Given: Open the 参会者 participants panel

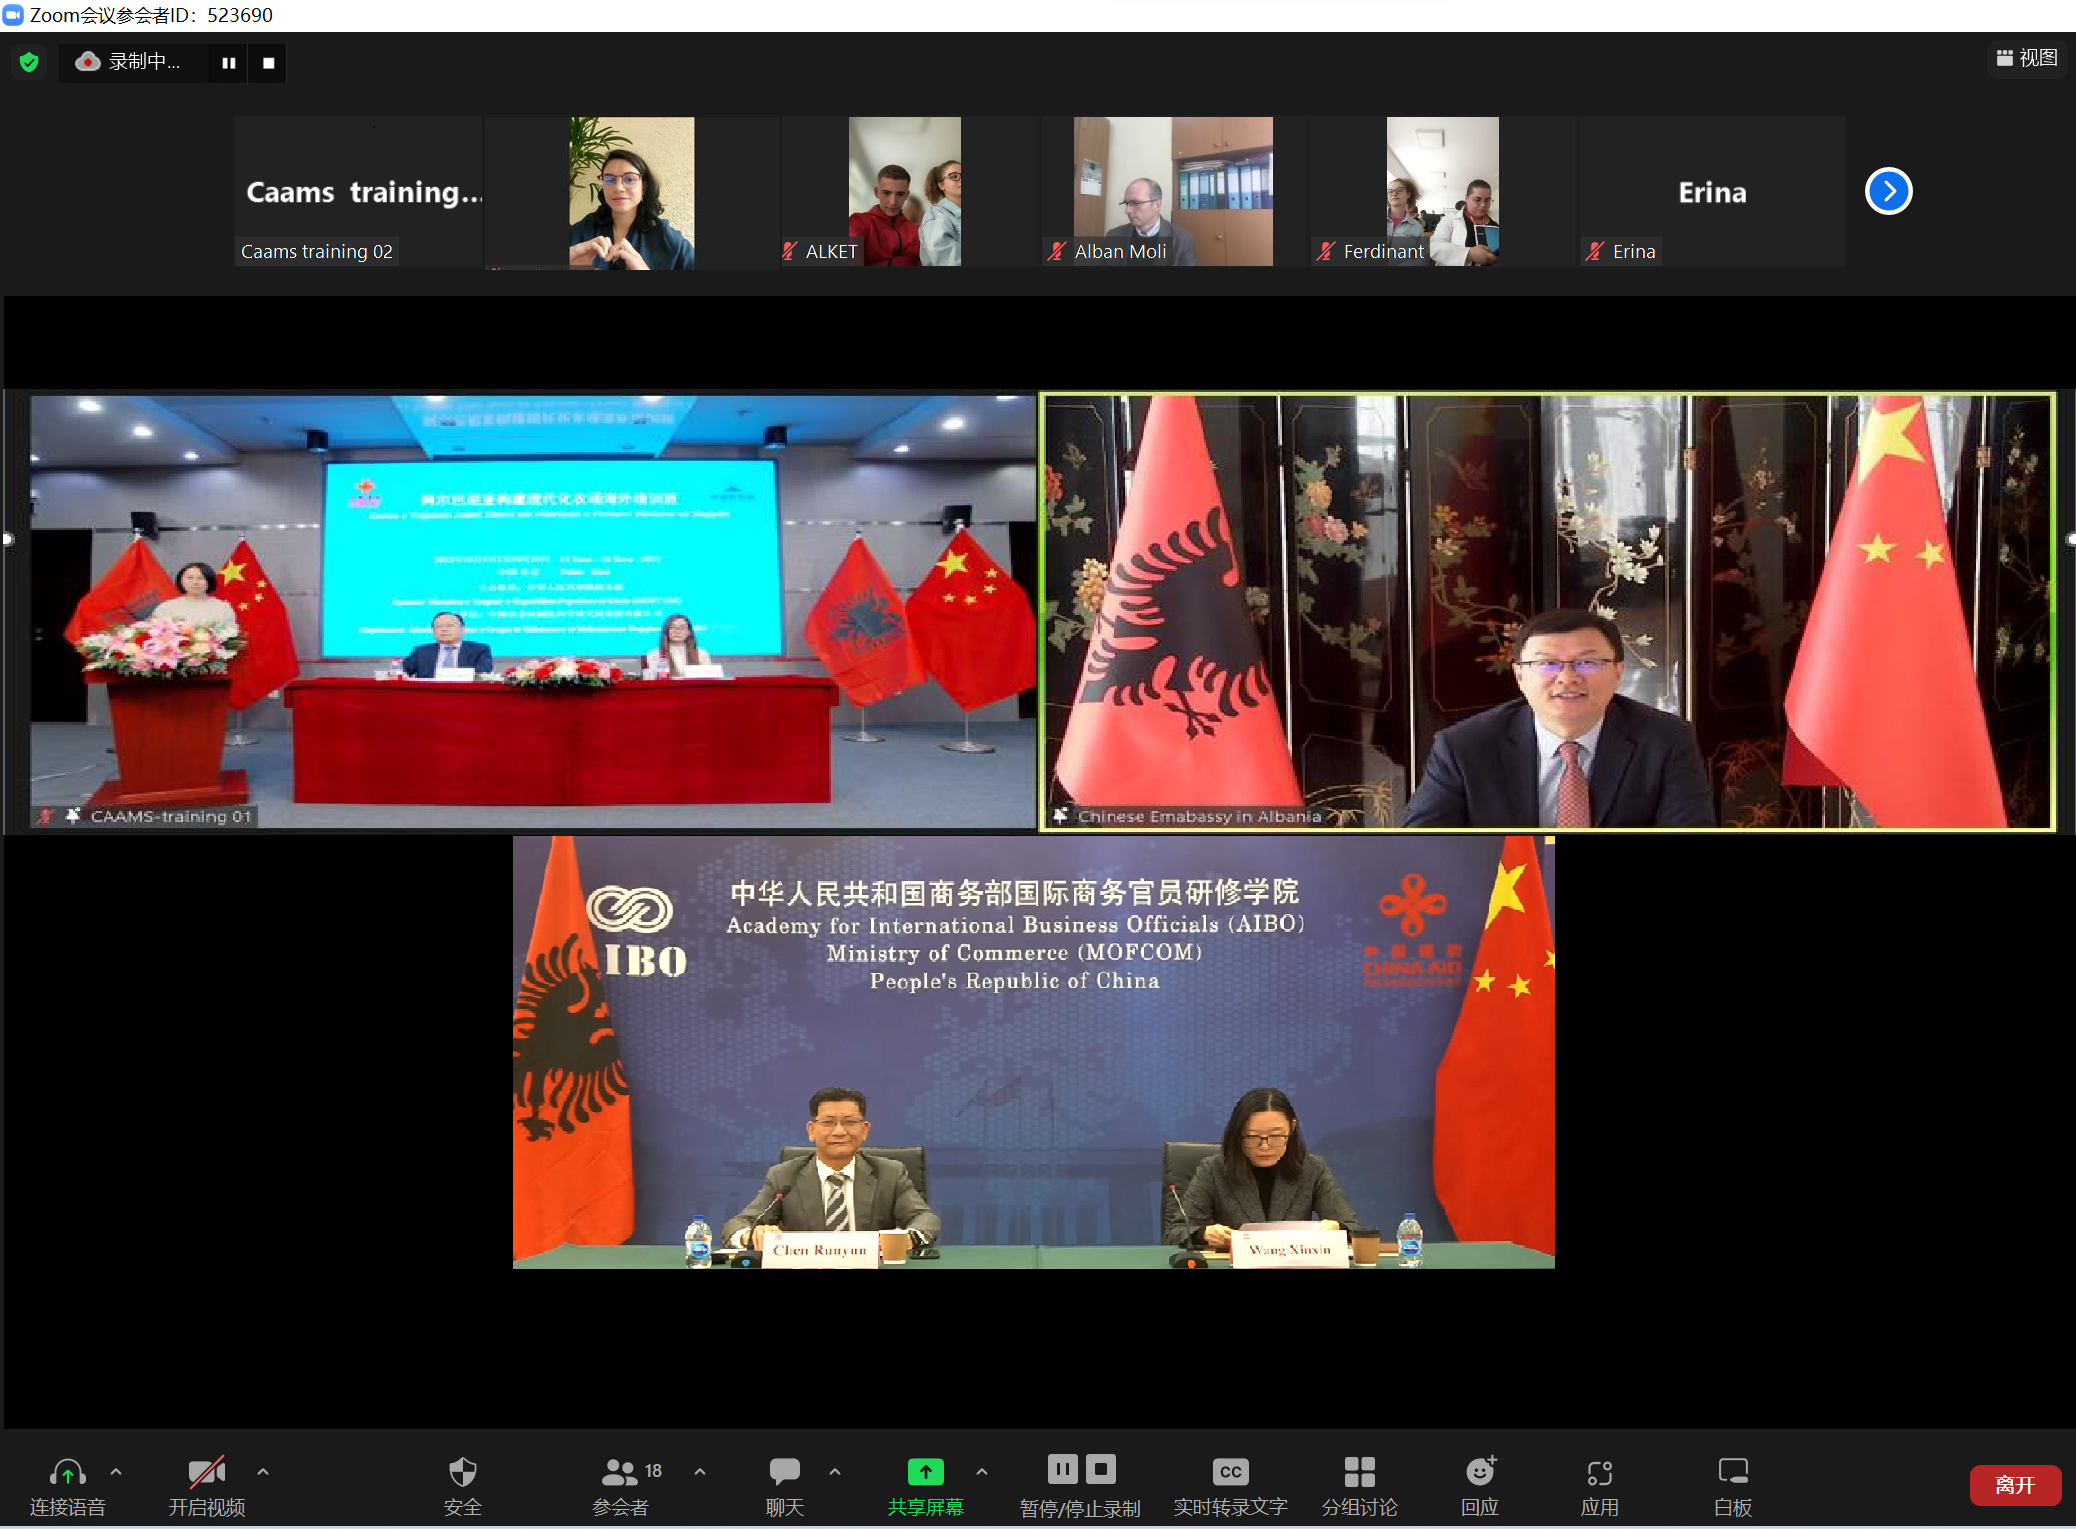Looking at the screenshot, I should [x=620, y=1472].
